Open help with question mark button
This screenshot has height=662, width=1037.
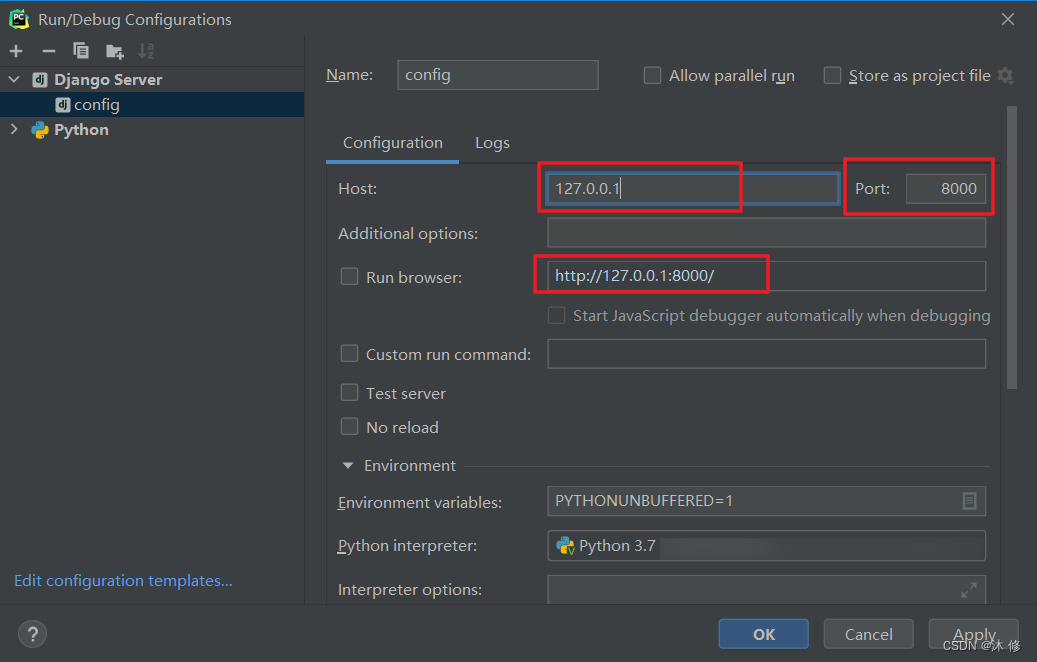coord(32,634)
